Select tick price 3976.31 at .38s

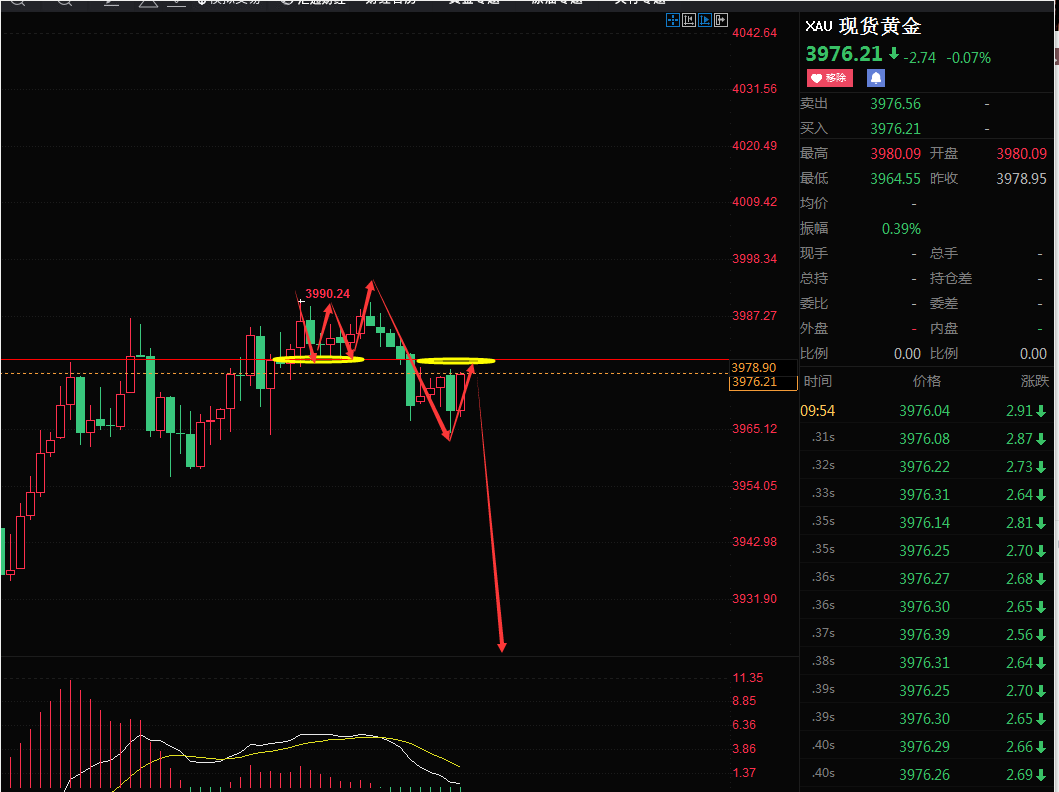(924, 663)
